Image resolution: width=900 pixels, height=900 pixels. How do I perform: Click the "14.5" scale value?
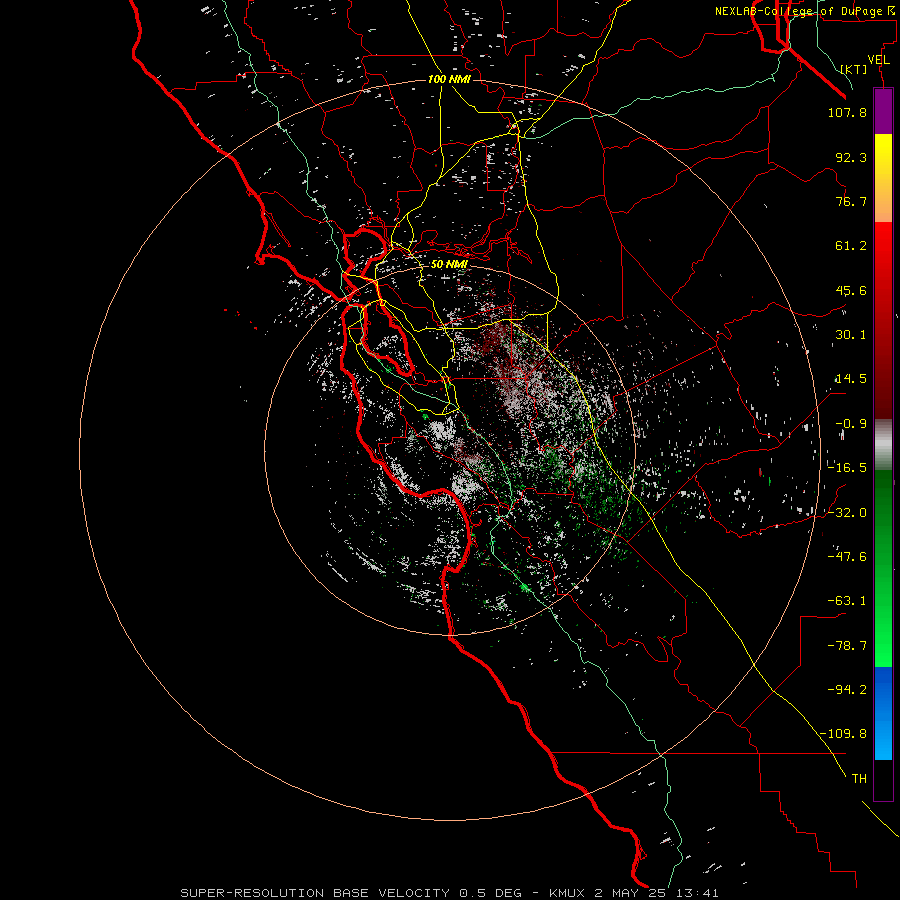click(851, 379)
